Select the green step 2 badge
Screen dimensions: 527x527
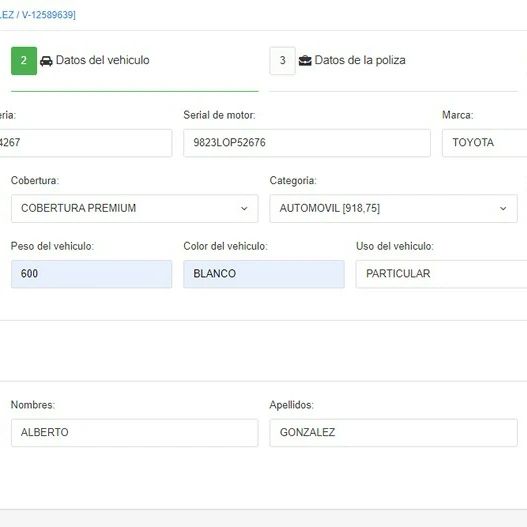point(24,61)
